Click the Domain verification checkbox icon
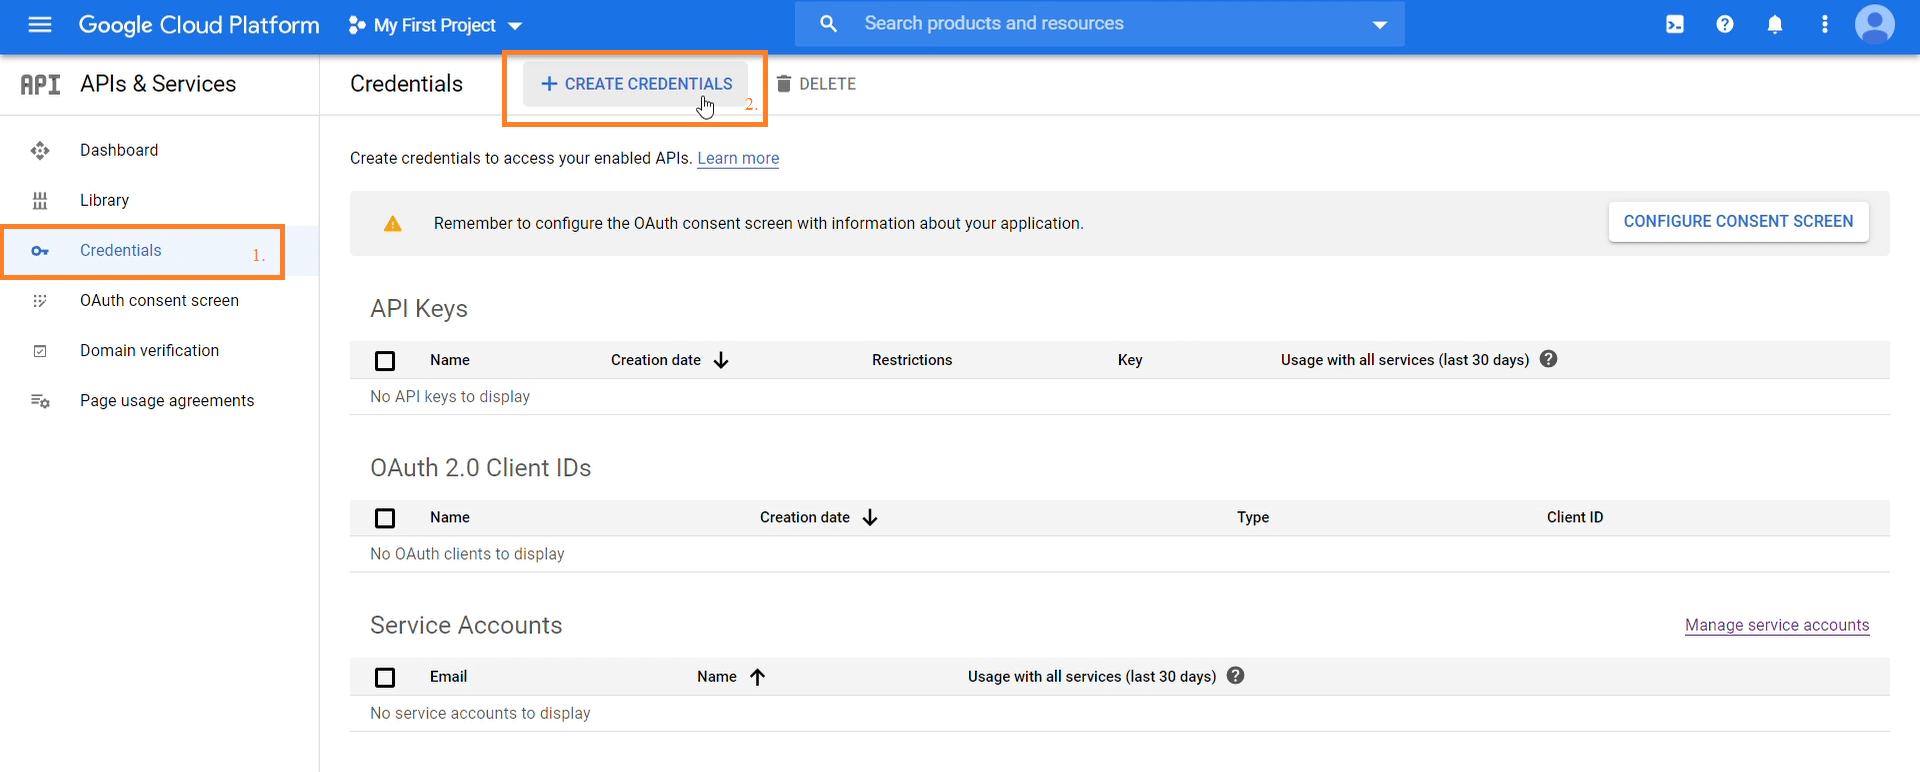The width and height of the screenshot is (1920, 772). pos(40,351)
